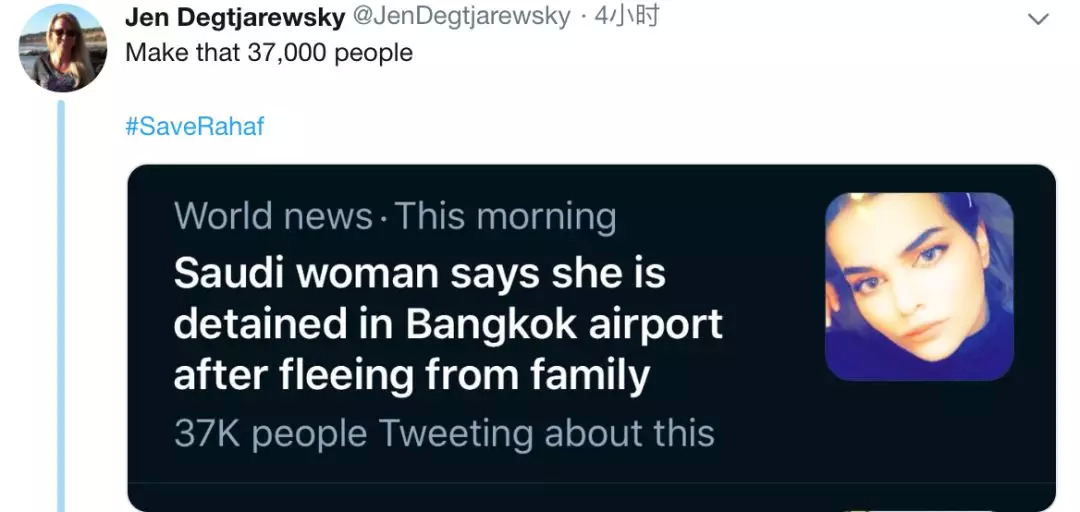Select the 'Make that 37,000 people' tweet text
The width and height of the screenshot is (1080, 512).
[268, 53]
